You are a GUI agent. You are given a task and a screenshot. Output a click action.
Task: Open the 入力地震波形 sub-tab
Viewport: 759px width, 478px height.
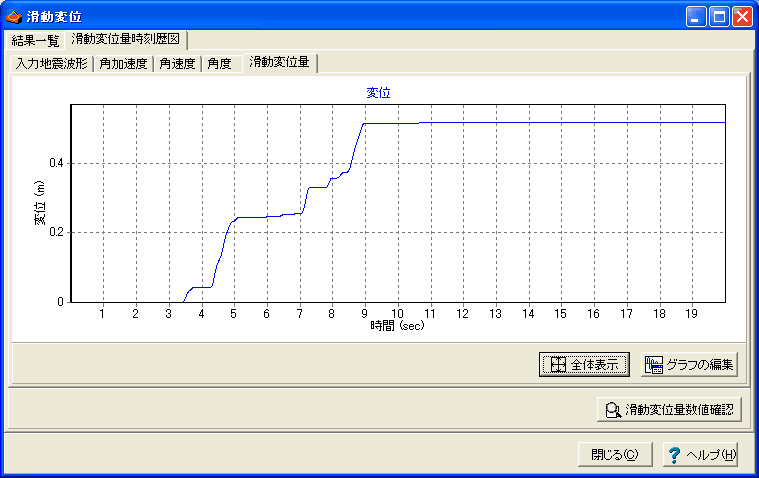[x=51, y=64]
